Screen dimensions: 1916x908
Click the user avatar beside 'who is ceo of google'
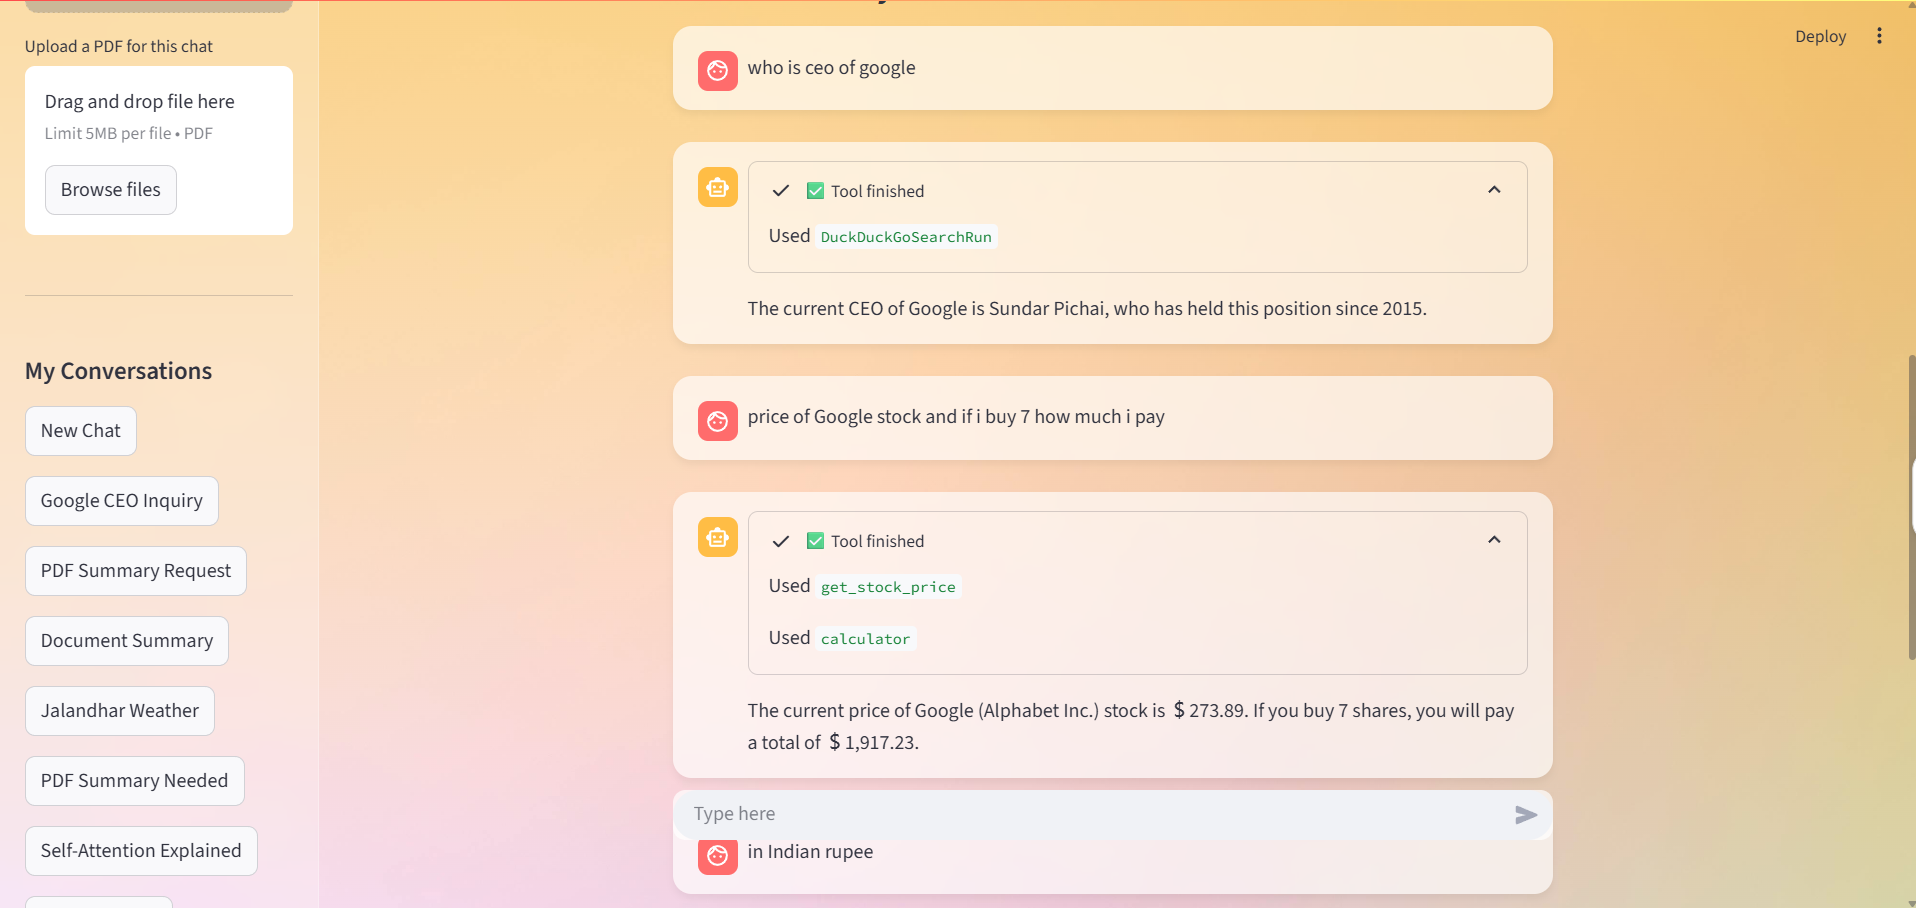point(717,71)
